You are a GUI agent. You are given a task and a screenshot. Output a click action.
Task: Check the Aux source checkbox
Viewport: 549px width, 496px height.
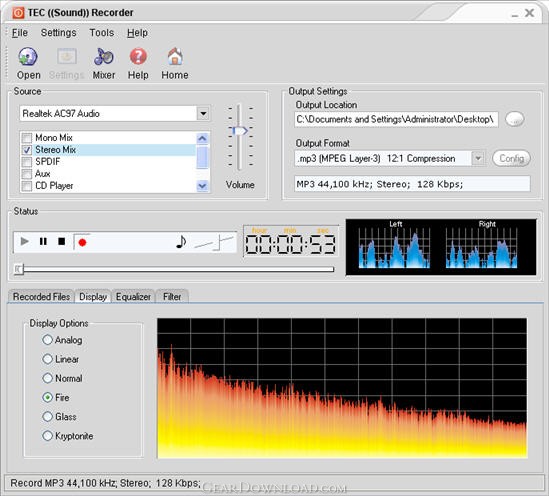click(x=27, y=174)
